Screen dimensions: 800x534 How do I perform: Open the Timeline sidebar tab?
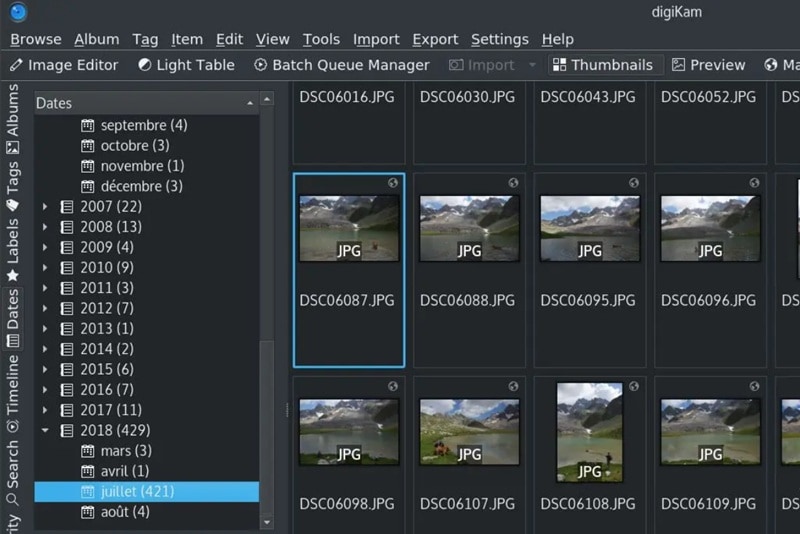[12, 394]
